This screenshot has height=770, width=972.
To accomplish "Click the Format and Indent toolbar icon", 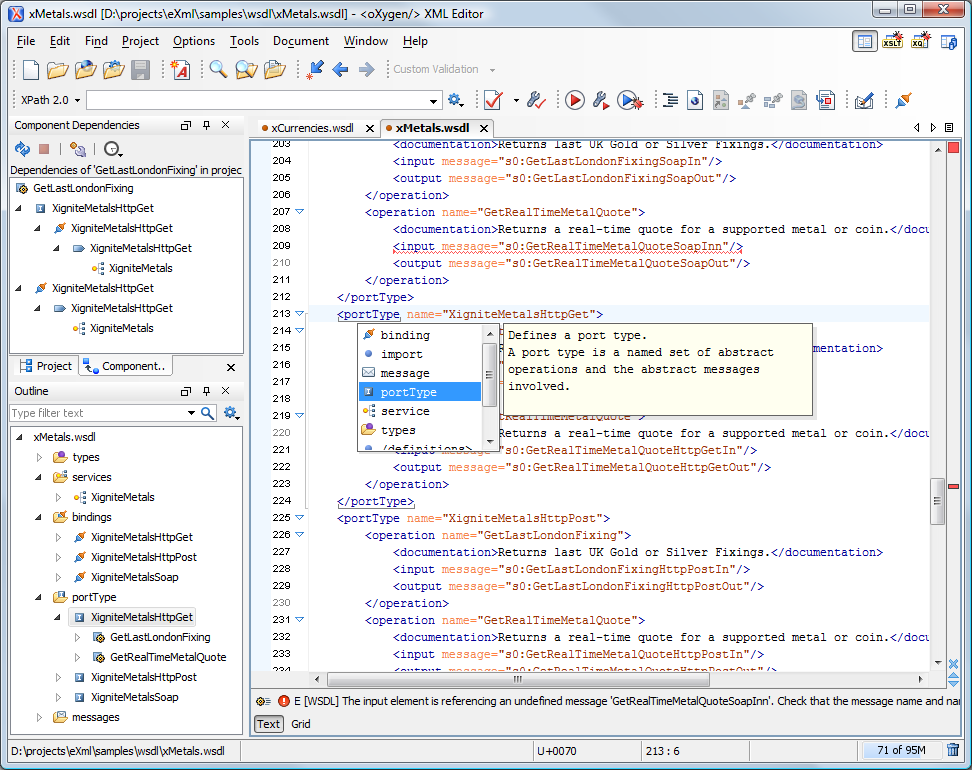I will [x=670, y=100].
